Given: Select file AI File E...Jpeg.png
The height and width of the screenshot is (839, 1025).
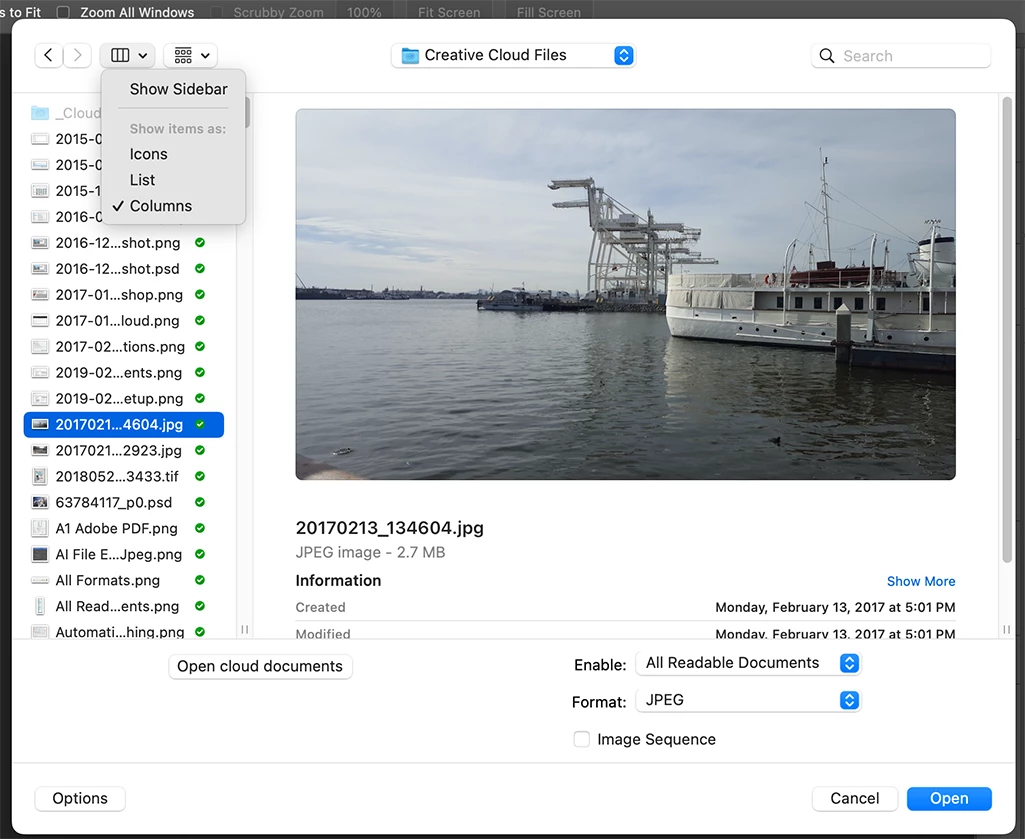Looking at the screenshot, I should [124, 555].
